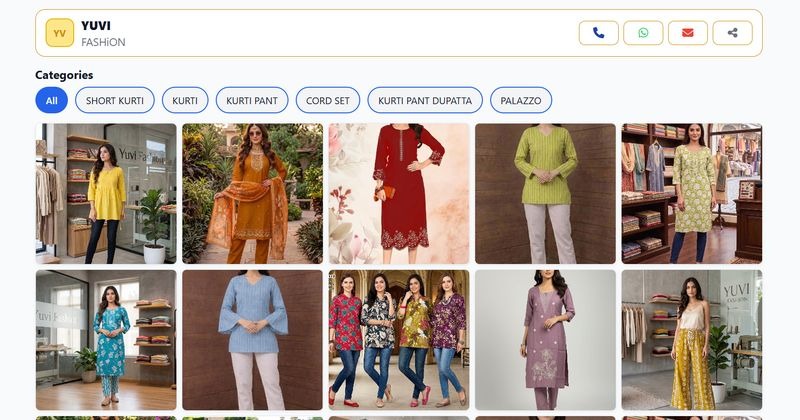Open the yellow printed palazzo photo

692,340
